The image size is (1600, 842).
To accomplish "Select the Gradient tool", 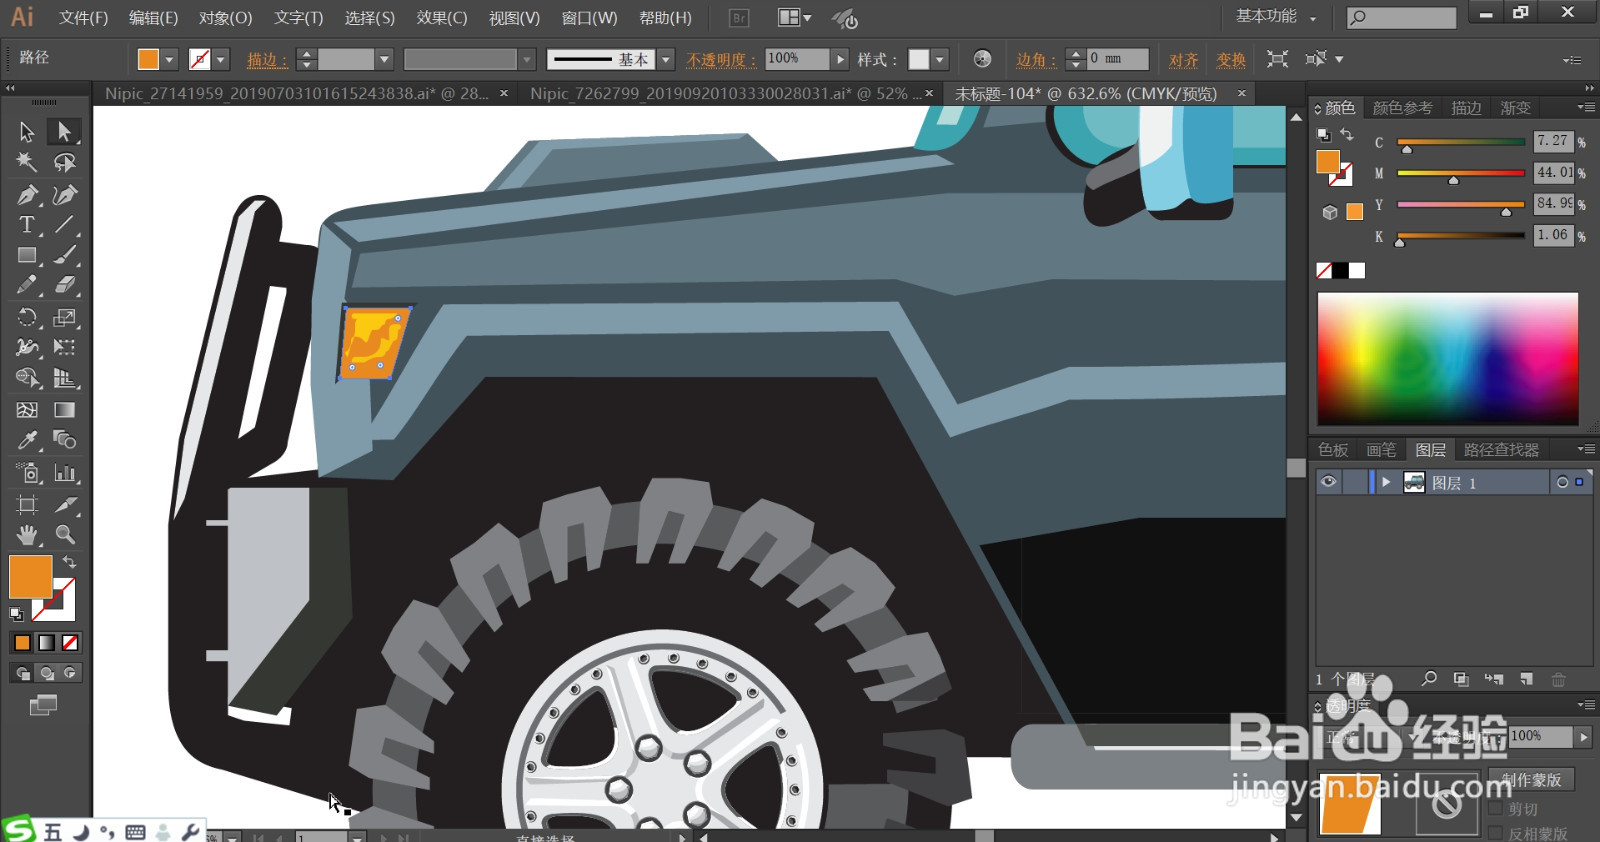I will (64, 409).
